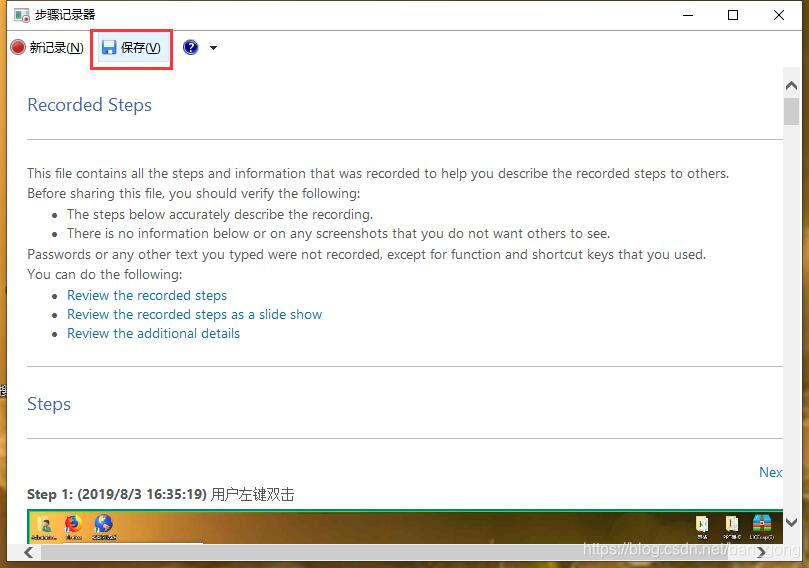This screenshot has width=809, height=568.
Task: Click the vertical scrollbar thumb
Action: point(791,111)
